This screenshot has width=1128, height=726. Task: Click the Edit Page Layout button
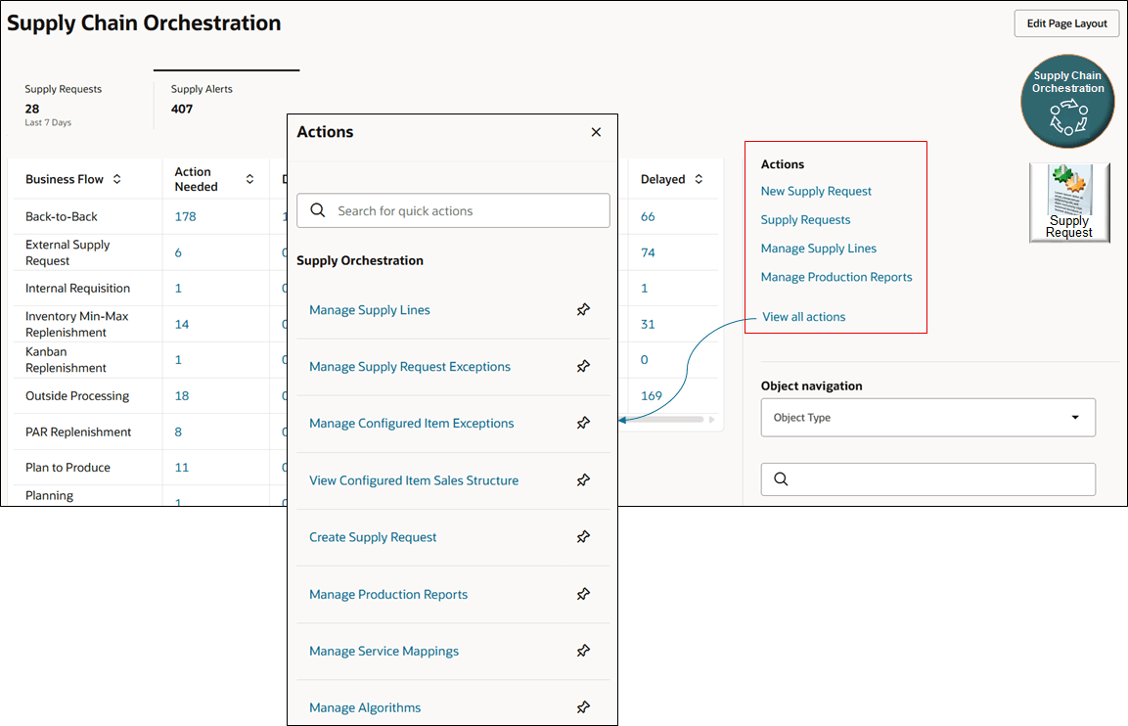click(1066, 23)
